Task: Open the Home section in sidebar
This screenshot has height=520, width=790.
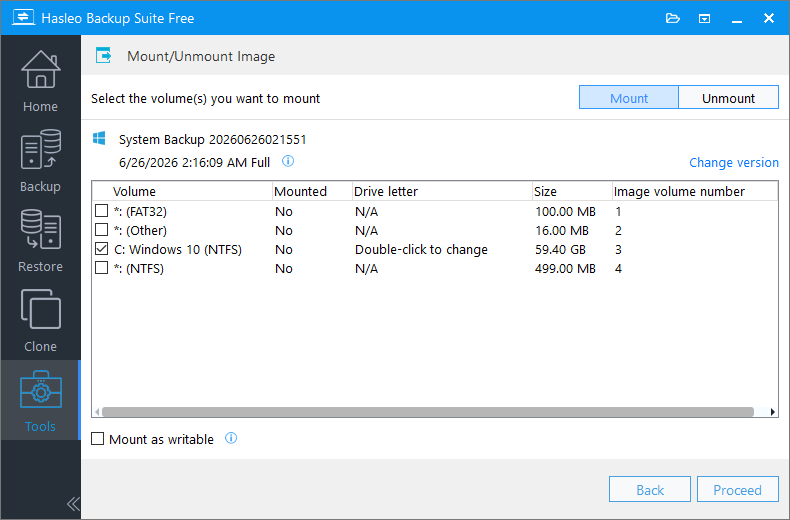Action: click(x=40, y=82)
